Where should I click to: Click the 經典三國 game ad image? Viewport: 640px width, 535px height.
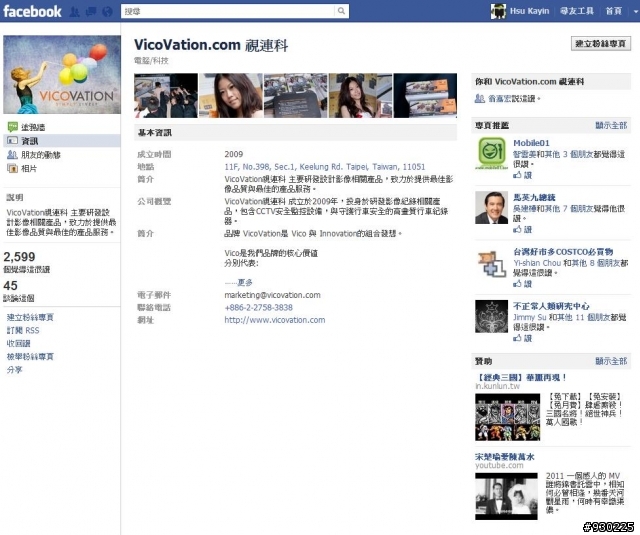point(507,417)
